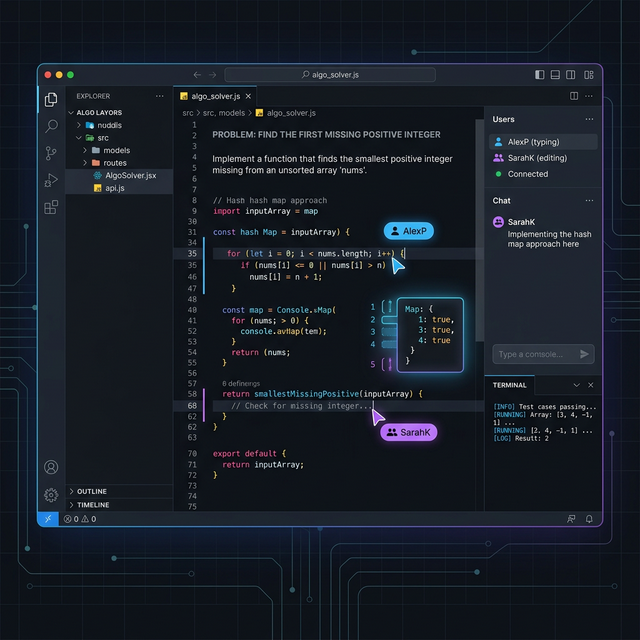The width and height of the screenshot is (640, 640).
Task: Click algo_solver.js in the breadcrumb
Action: click(x=291, y=113)
